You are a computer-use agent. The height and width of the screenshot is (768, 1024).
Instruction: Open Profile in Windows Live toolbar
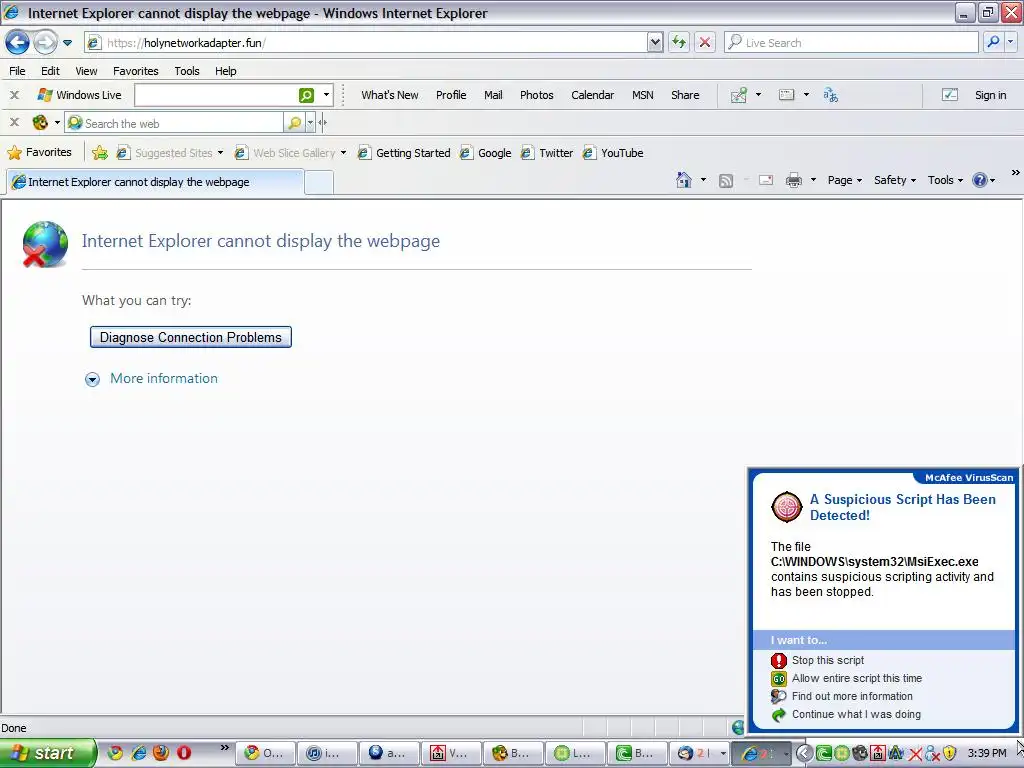[451, 95]
